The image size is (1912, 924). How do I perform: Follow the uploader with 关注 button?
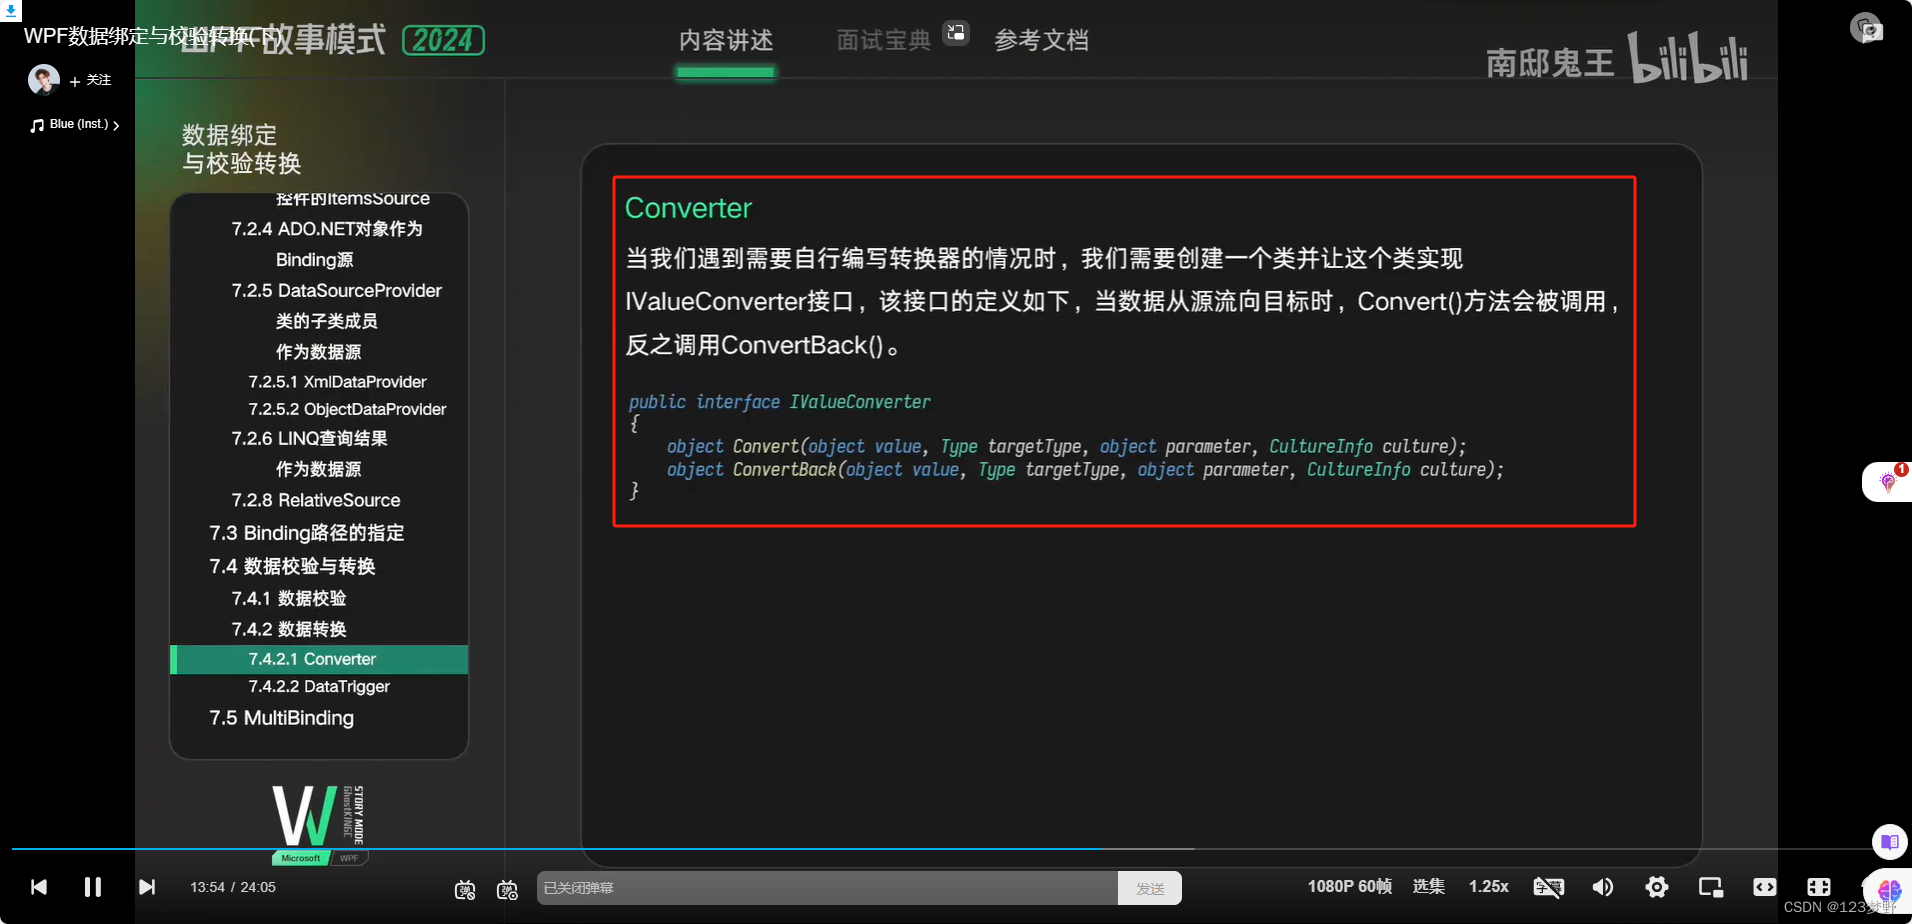click(x=91, y=80)
